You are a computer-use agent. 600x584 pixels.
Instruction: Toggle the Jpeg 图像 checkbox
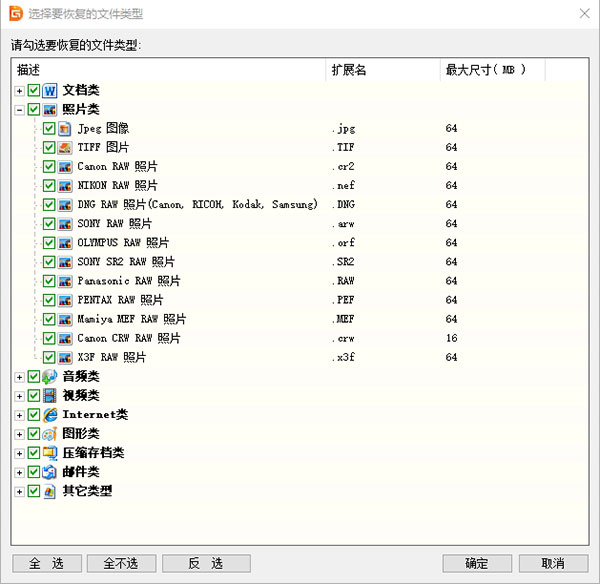[x=49, y=129]
